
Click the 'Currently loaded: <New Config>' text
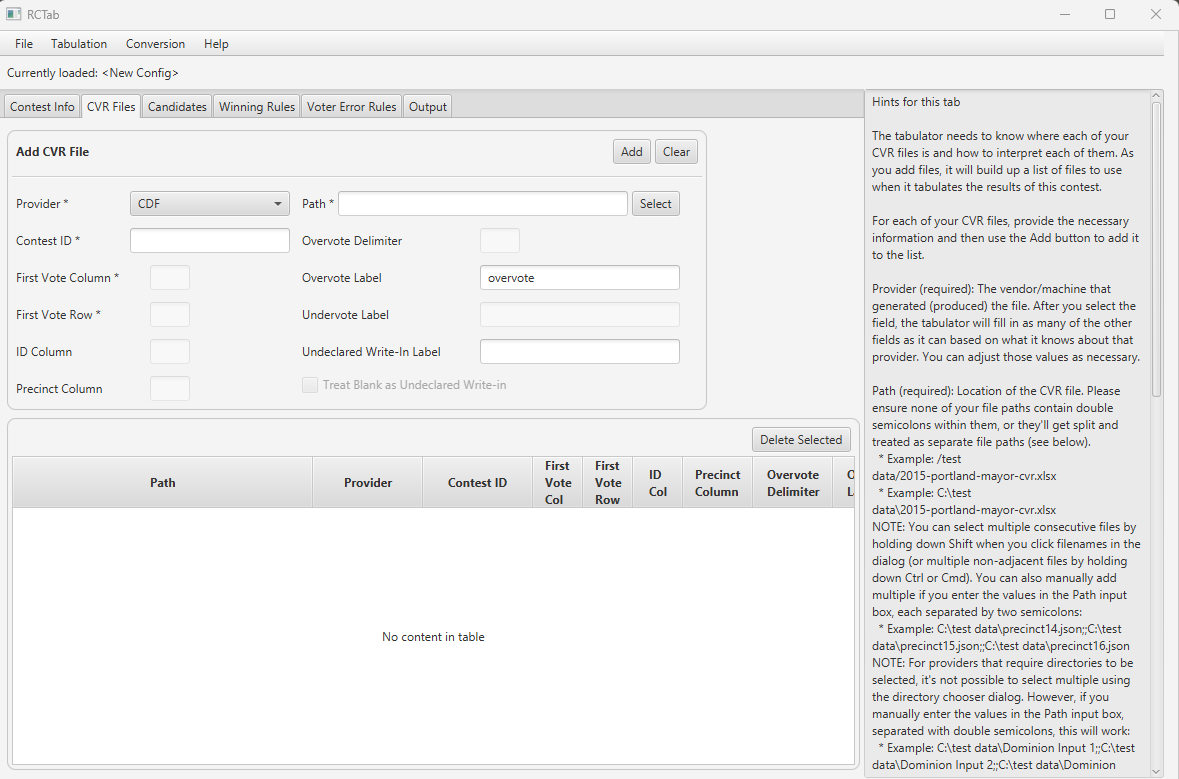(x=92, y=73)
